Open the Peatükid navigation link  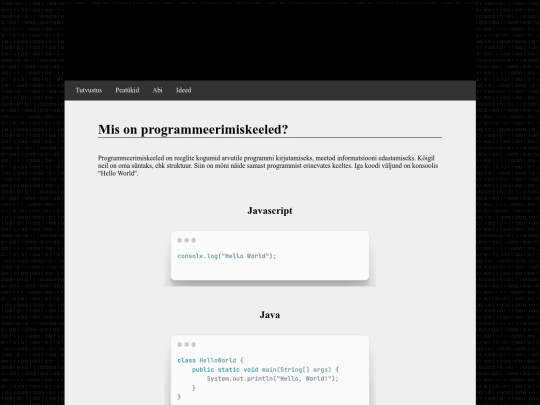point(127,90)
